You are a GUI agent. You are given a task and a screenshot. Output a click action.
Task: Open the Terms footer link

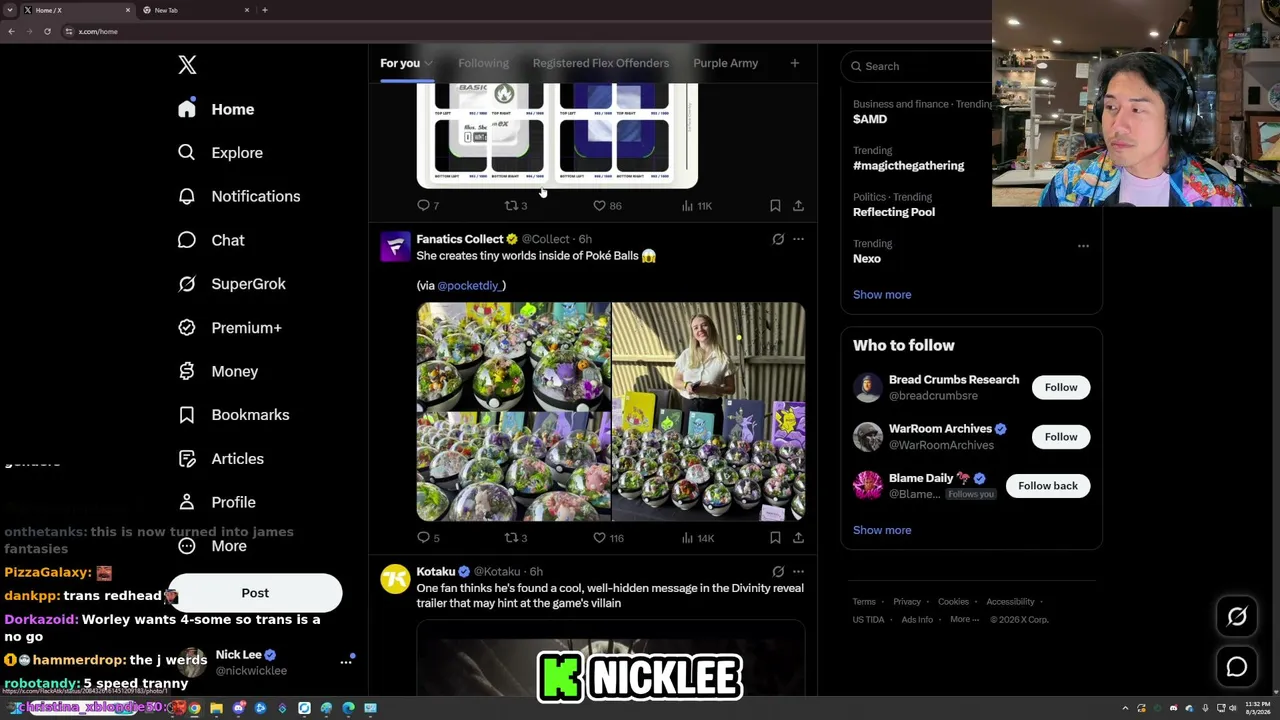click(864, 602)
